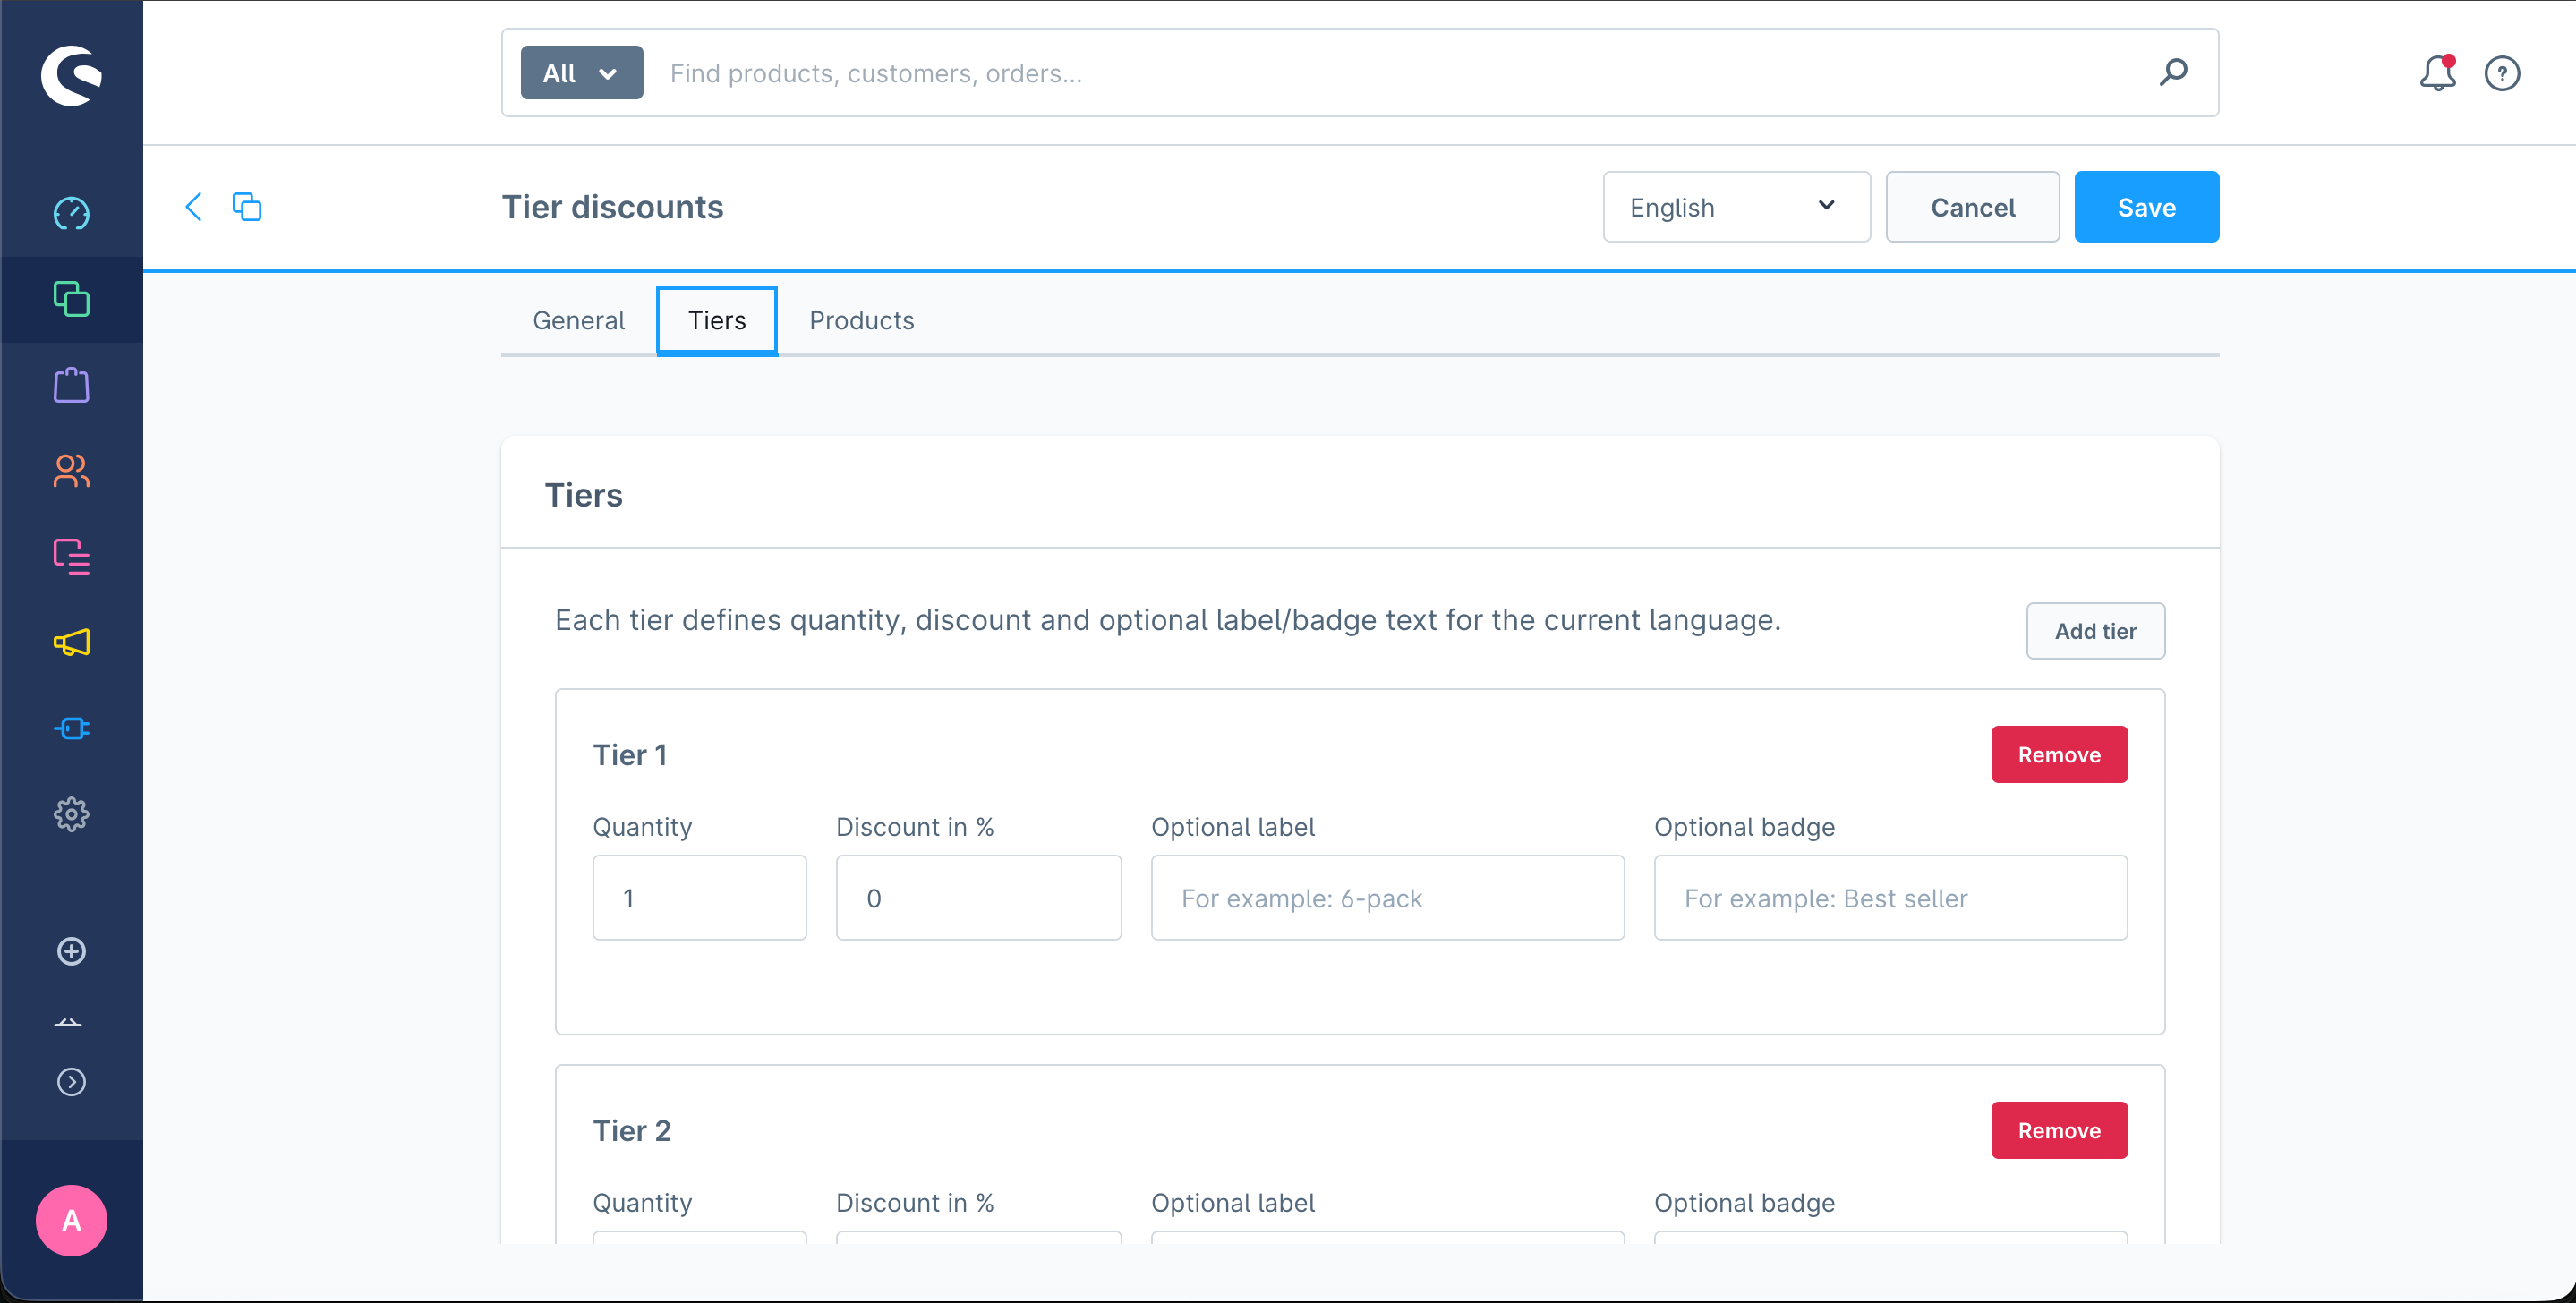The width and height of the screenshot is (2576, 1303).
Task: Open the Settings gear icon
Action: [x=71, y=814]
